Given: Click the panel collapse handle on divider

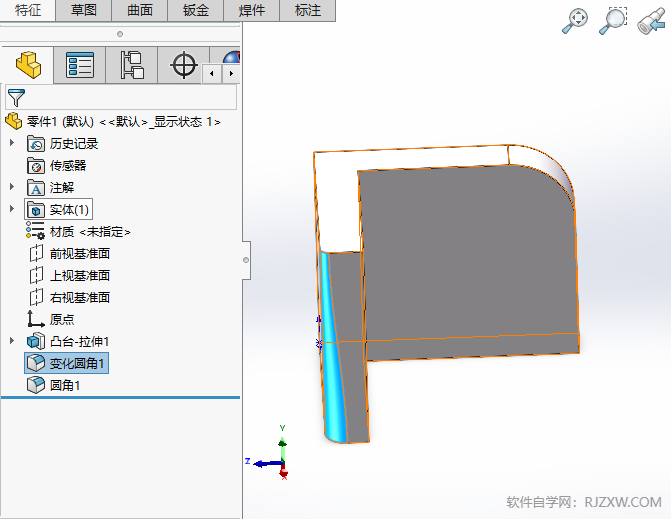Looking at the screenshot, I should point(246,260).
